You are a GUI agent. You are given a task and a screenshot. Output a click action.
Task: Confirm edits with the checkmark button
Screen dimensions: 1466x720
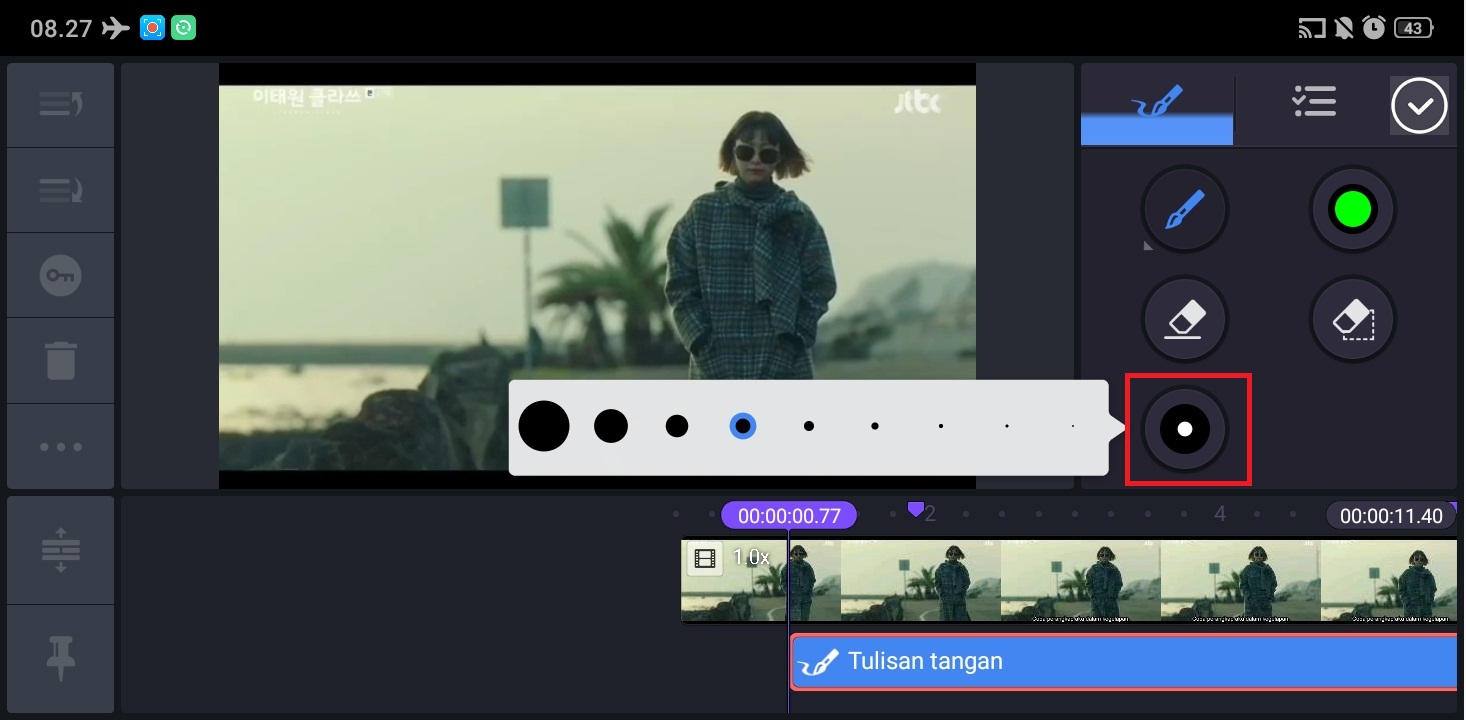[x=1419, y=105]
